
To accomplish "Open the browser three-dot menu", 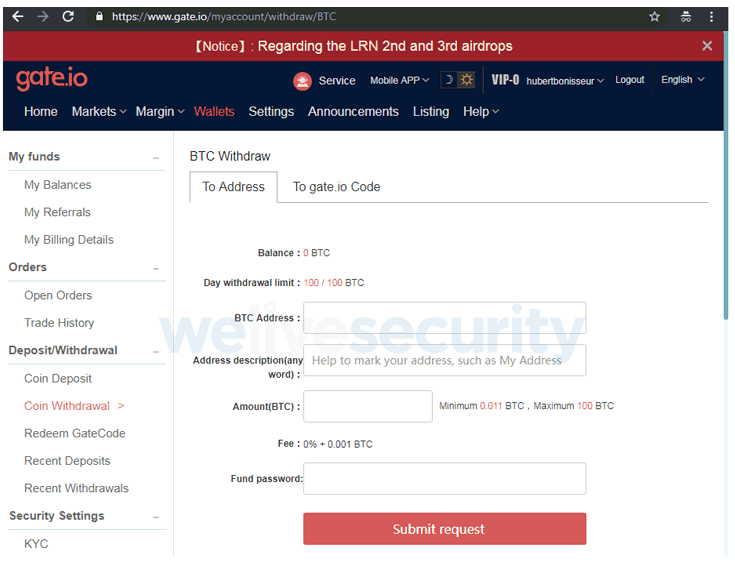I will [x=711, y=17].
